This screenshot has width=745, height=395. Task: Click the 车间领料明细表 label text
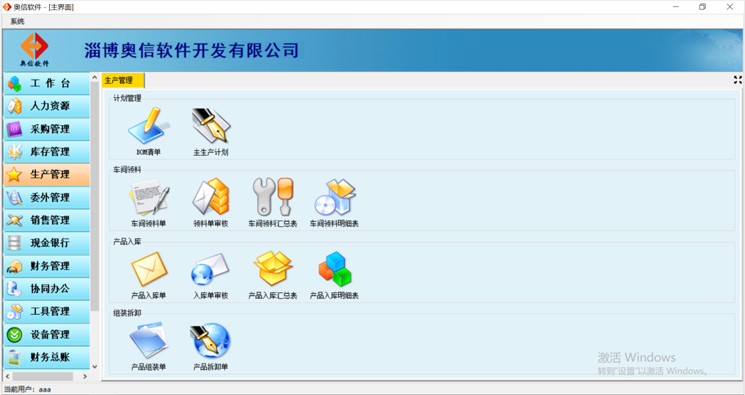point(334,223)
